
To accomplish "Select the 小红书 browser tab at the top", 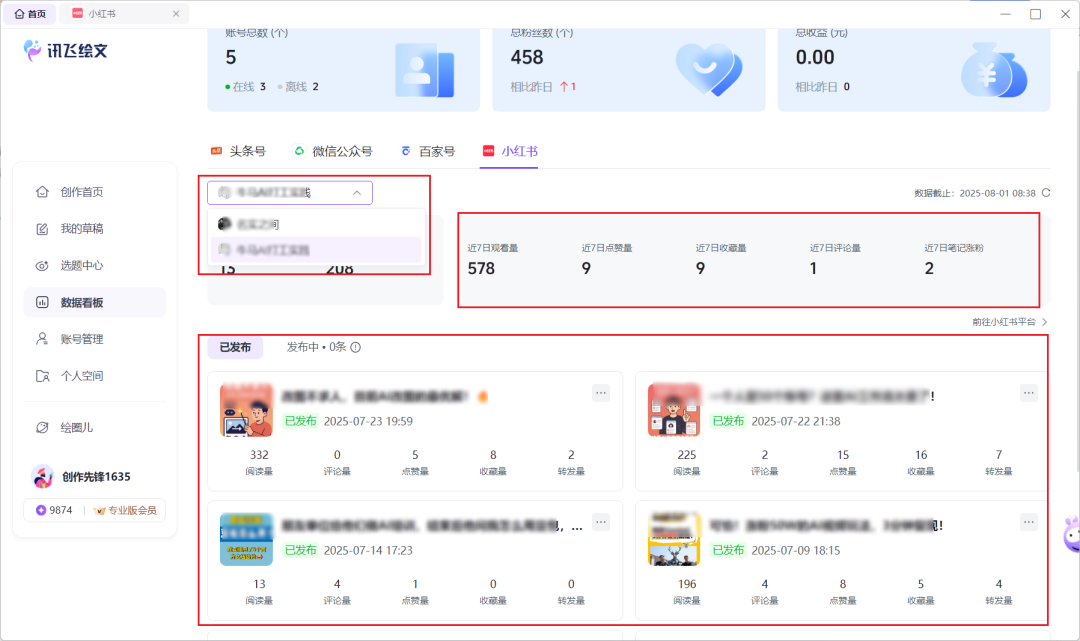I will [x=124, y=14].
